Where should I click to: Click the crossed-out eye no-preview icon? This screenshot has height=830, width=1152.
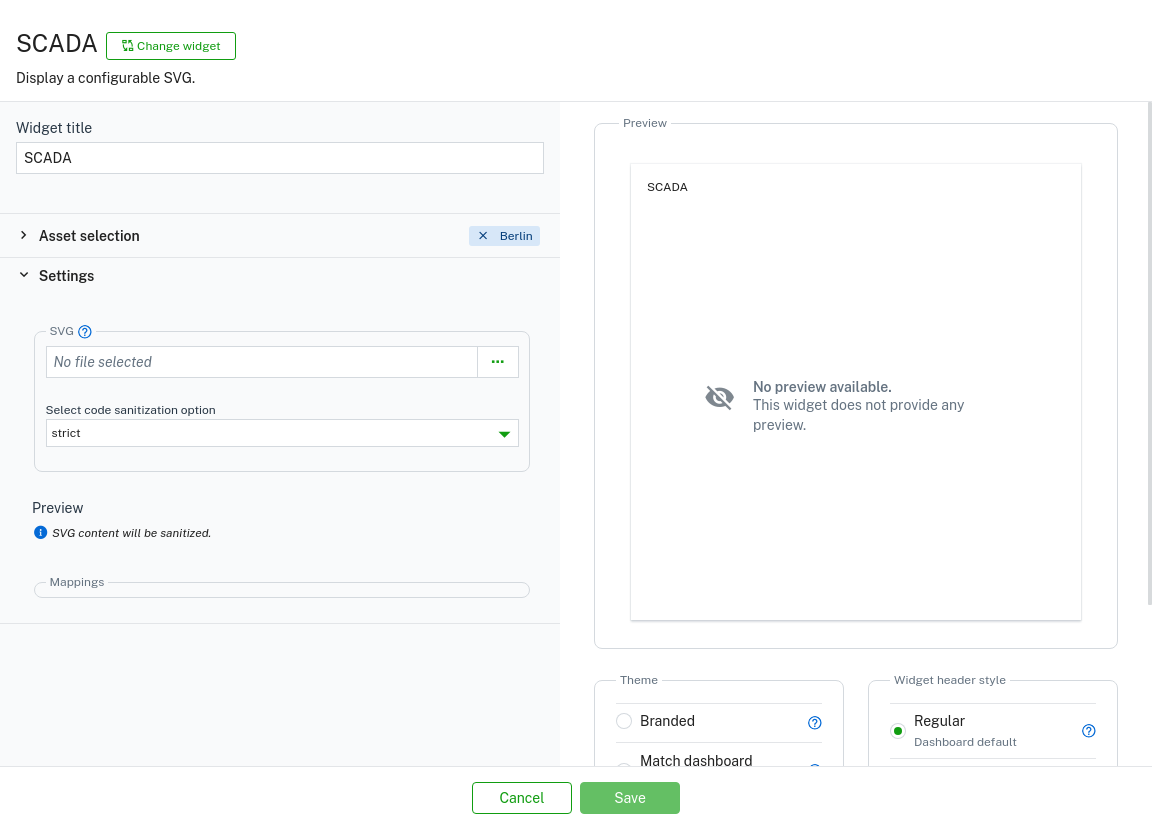click(x=719, y=397)
